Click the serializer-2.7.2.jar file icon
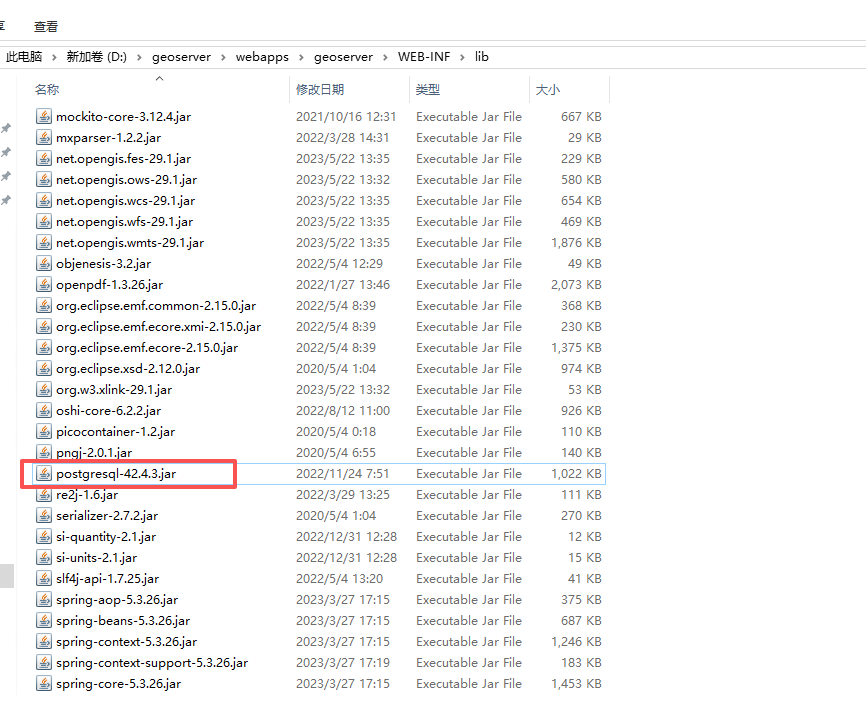 pos(44,515)
